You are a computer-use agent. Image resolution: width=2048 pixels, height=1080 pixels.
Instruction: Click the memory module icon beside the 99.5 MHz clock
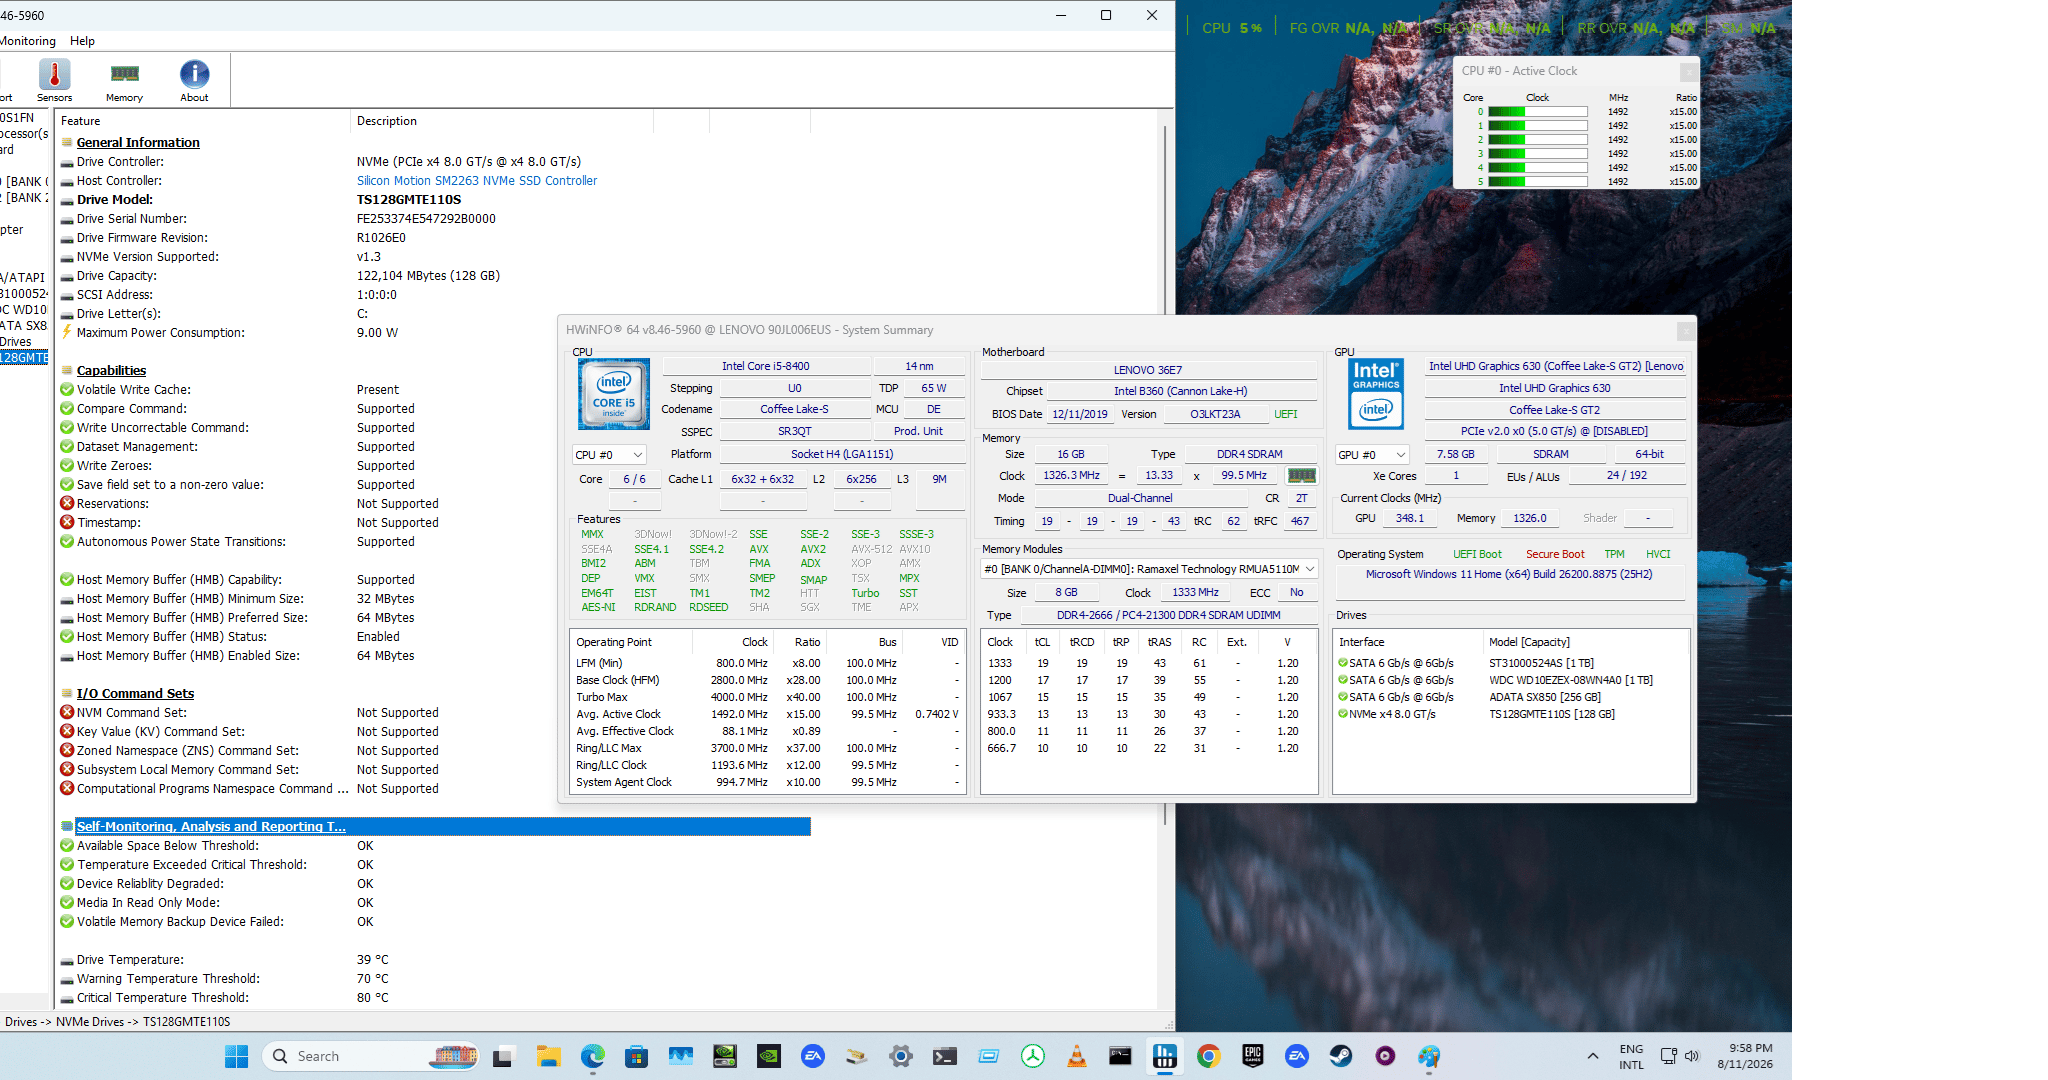coord(1301,476)
